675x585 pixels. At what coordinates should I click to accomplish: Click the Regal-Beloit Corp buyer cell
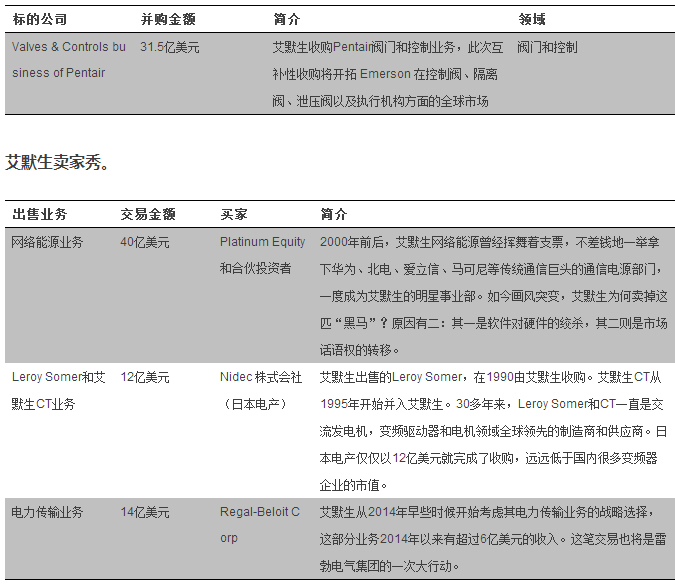[259, 525]
